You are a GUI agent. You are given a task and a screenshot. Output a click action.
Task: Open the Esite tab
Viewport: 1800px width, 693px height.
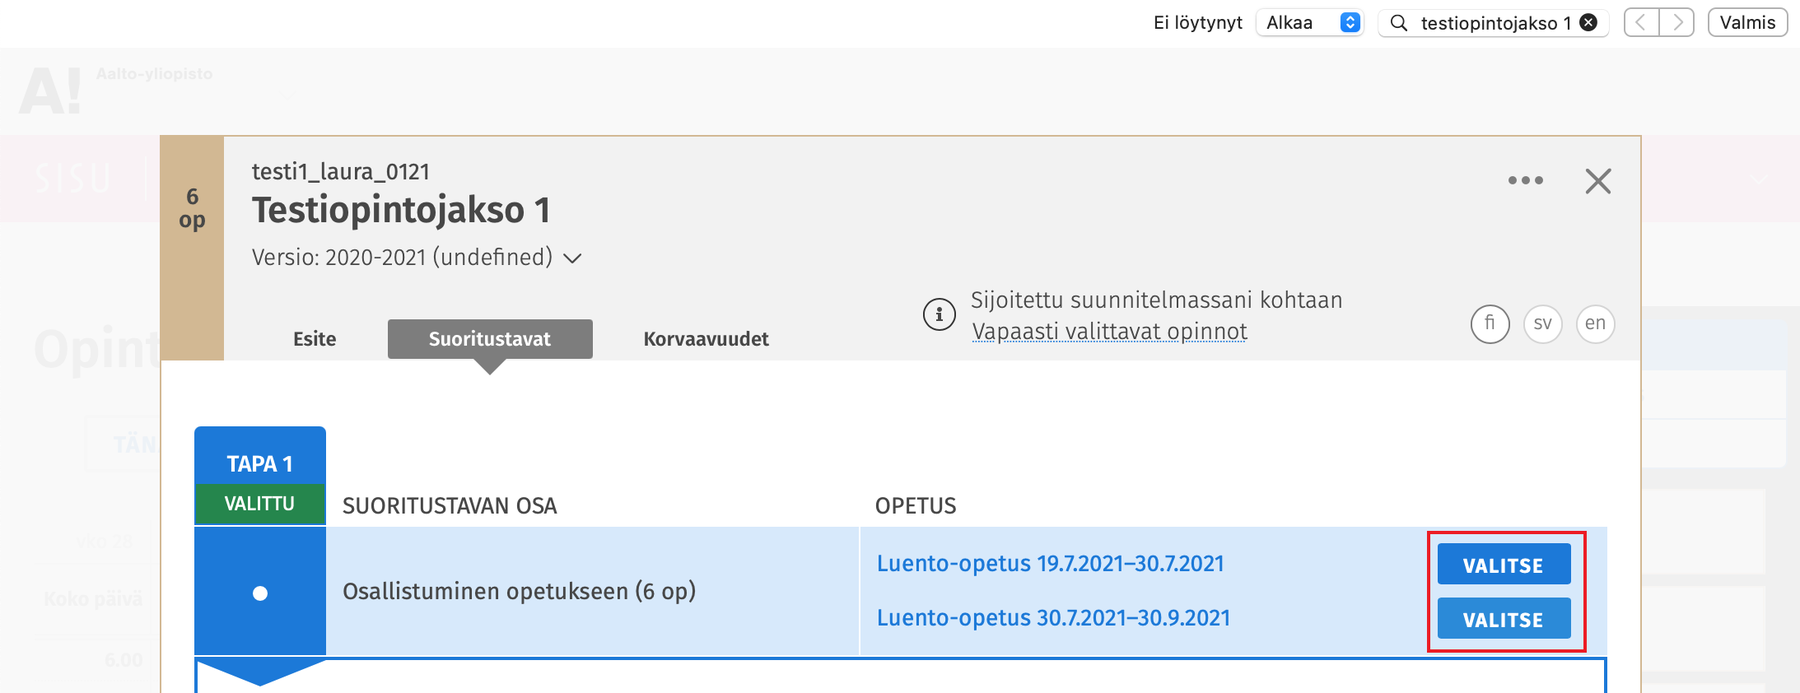click(x=314, y=339)
